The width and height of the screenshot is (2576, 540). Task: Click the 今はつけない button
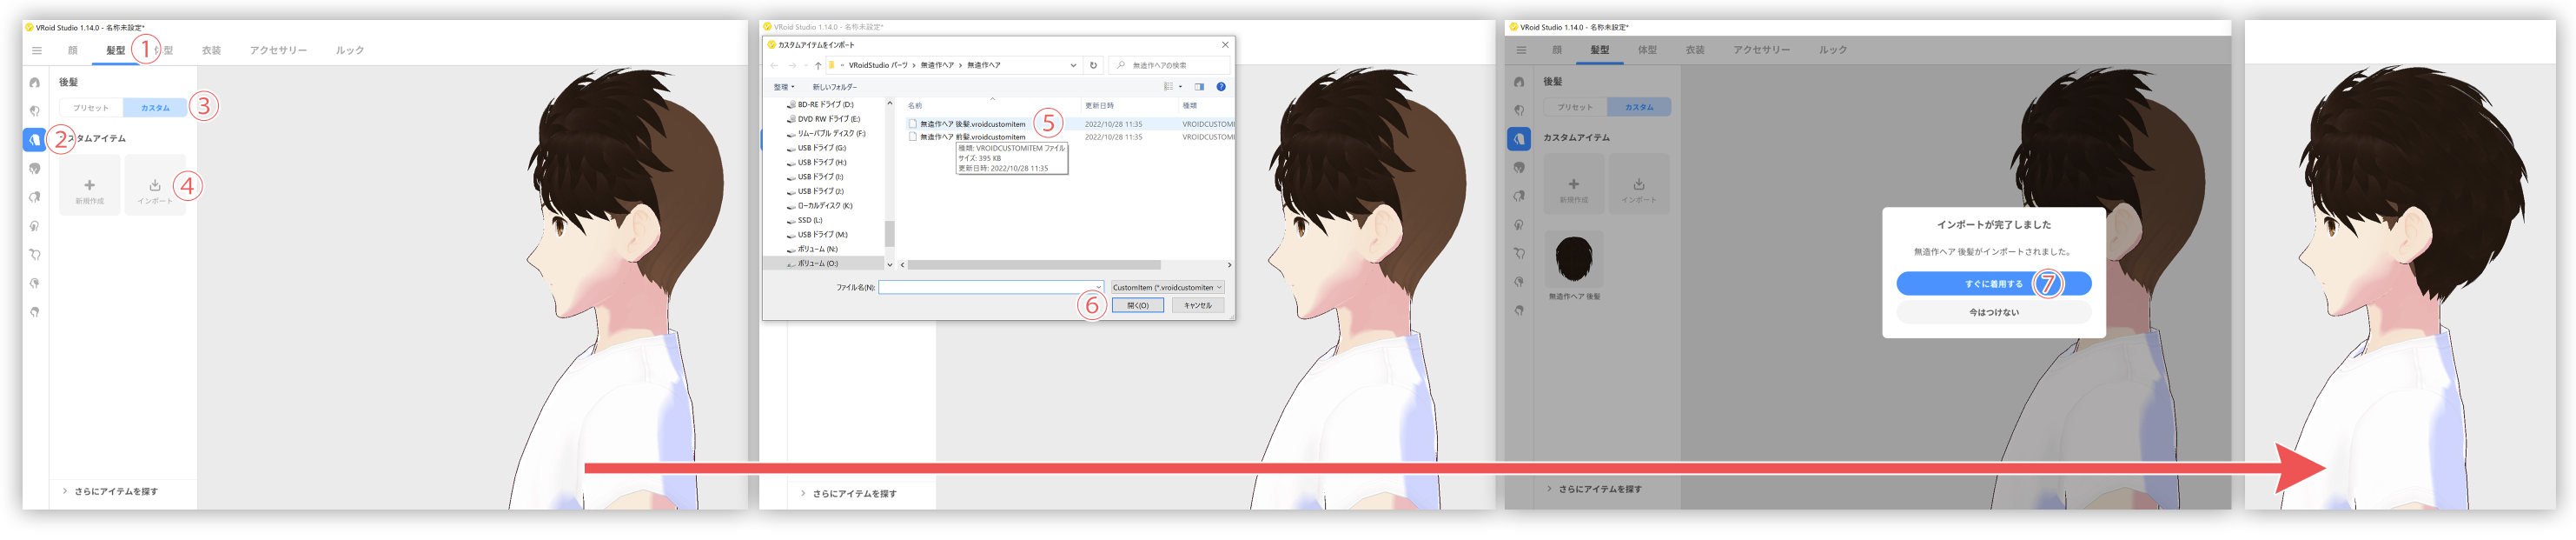coord(1993,312)
